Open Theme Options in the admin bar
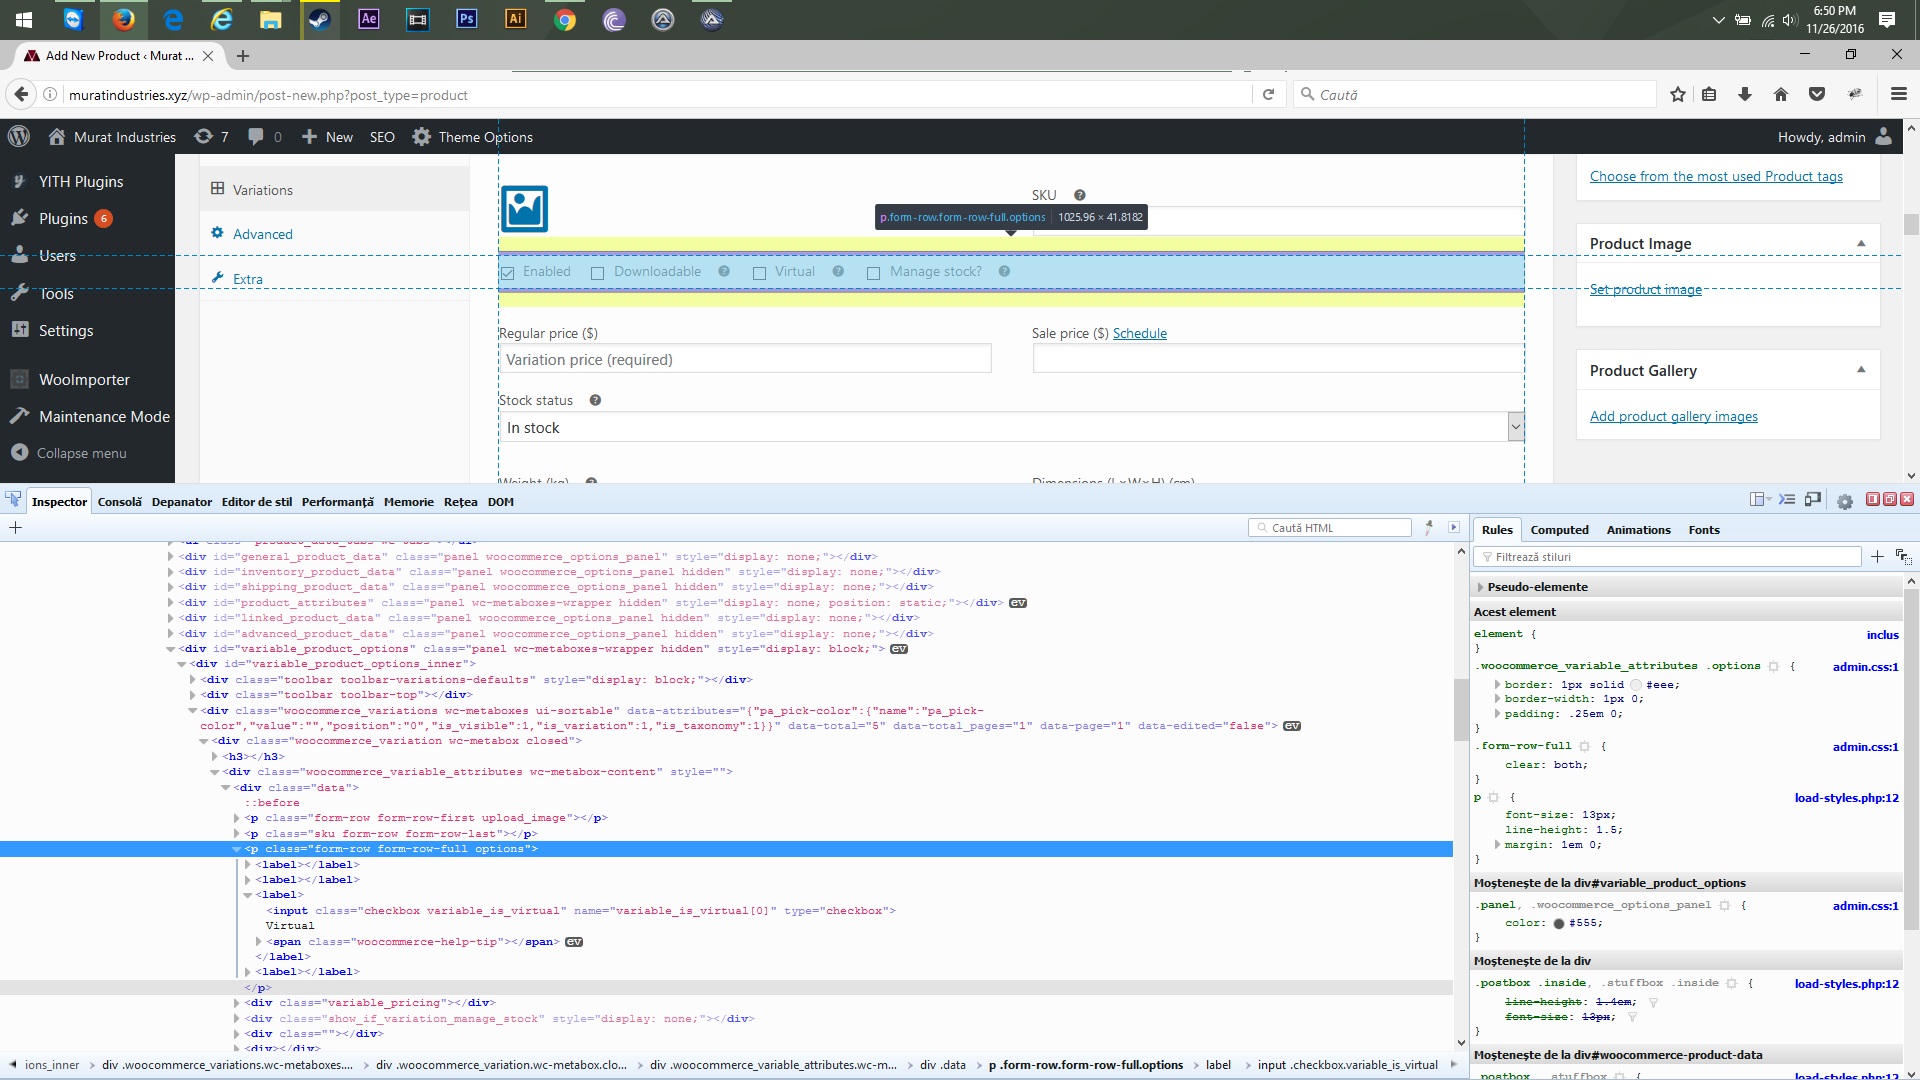The height and width of the screenshot is (1080, 1920). [x=473, y=137]
